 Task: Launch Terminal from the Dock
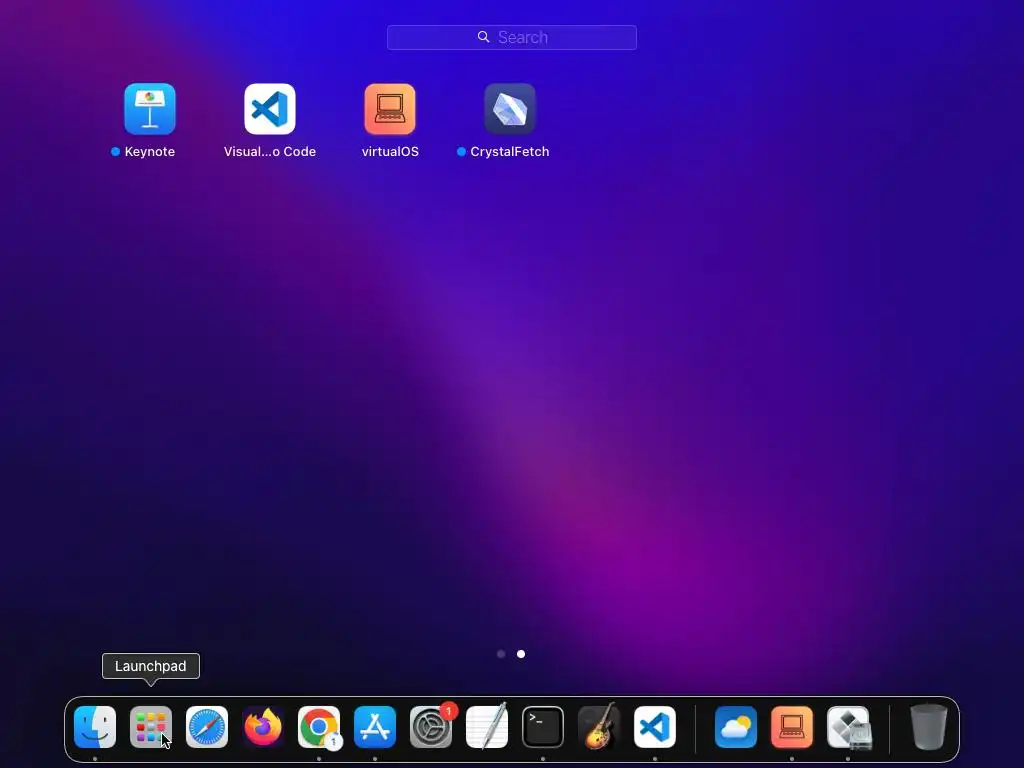(x=543, y=727)
